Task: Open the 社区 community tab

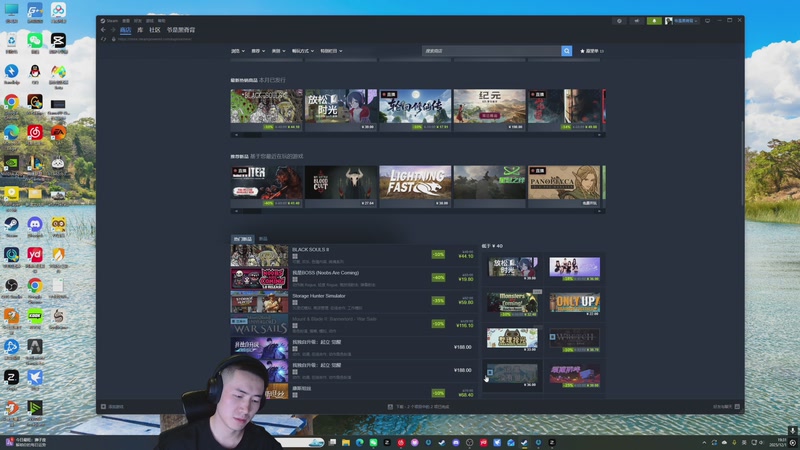Action: click(x=155, y=30)
